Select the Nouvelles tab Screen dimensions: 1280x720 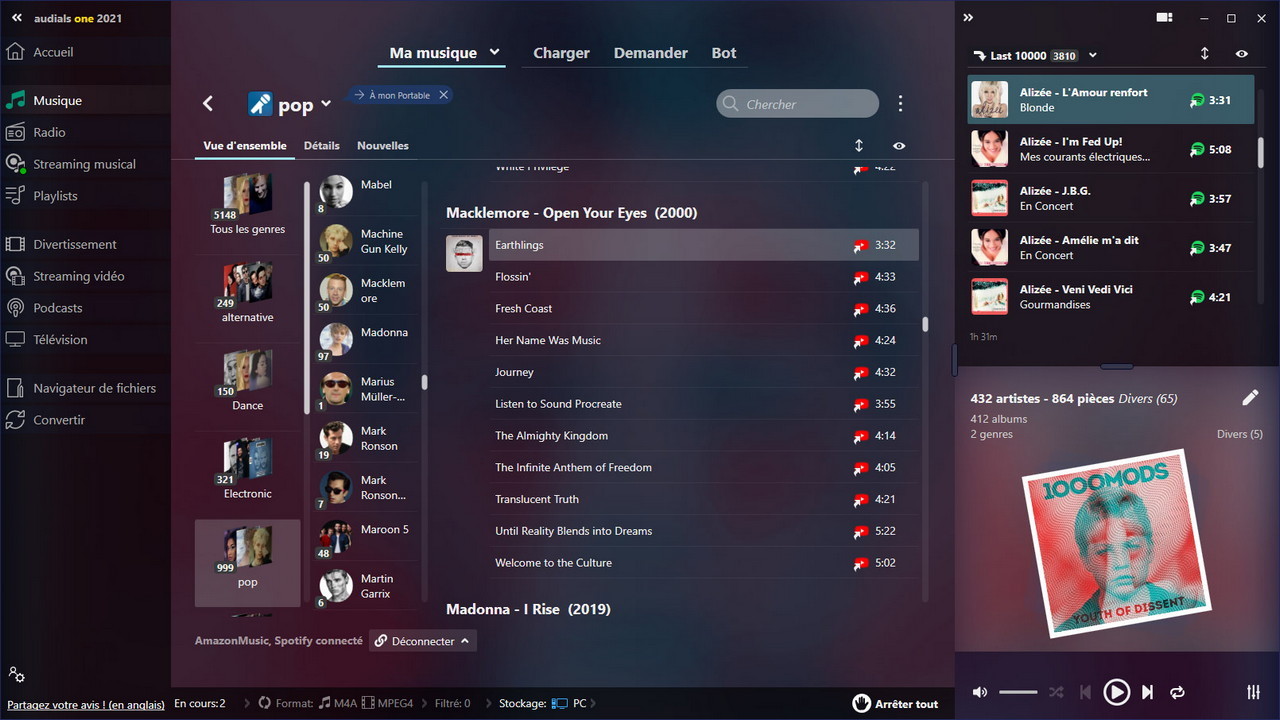(383, 146)
